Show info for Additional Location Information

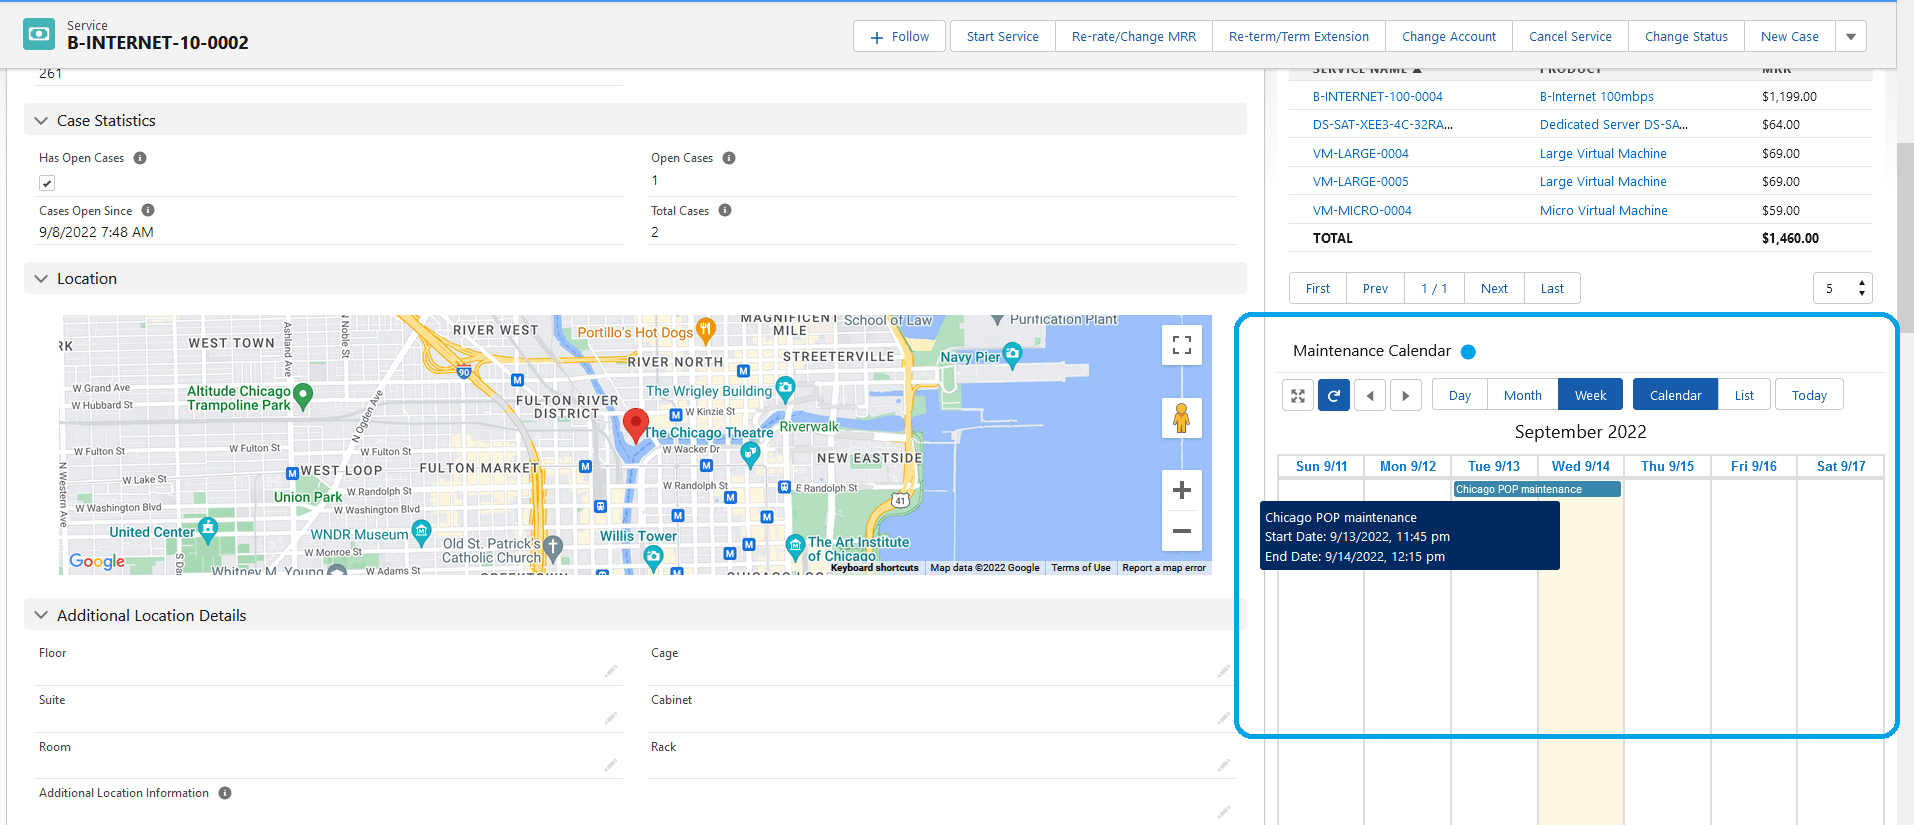coord(225,793)
